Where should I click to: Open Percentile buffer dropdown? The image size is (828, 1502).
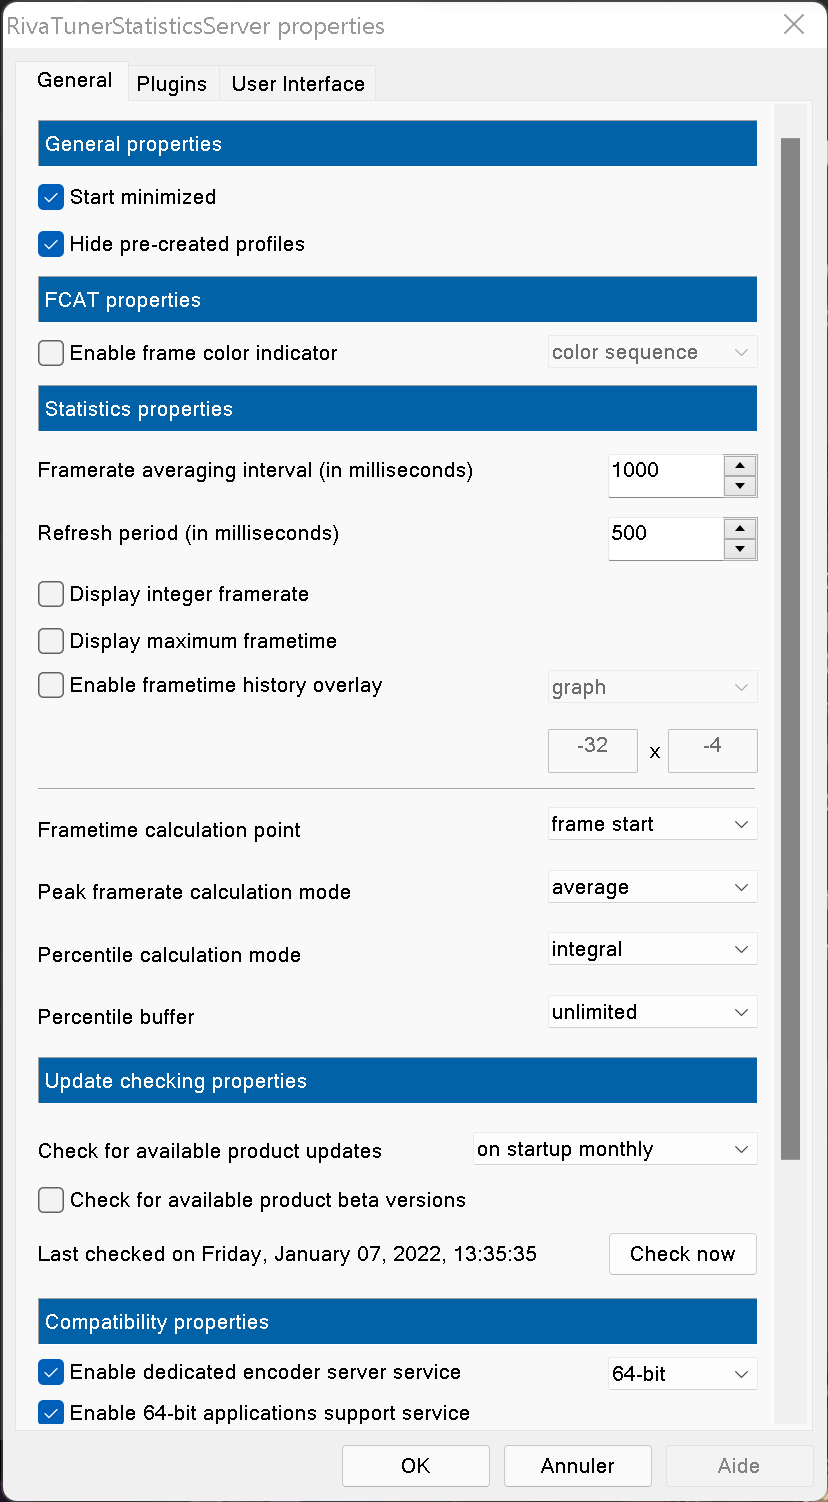[x=652, y=1012]
